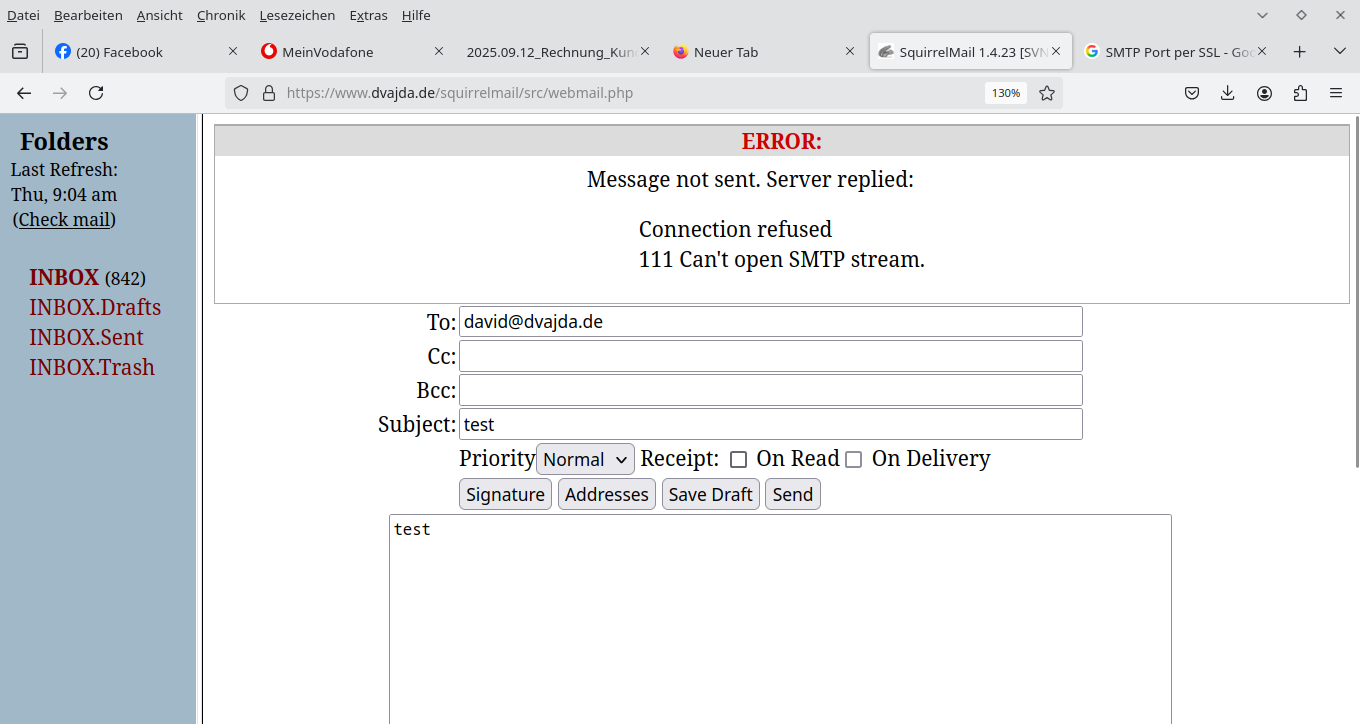Open a new tab with plus icon
Viewport: 1360px width, 724px height.
tap(1299, 52)
